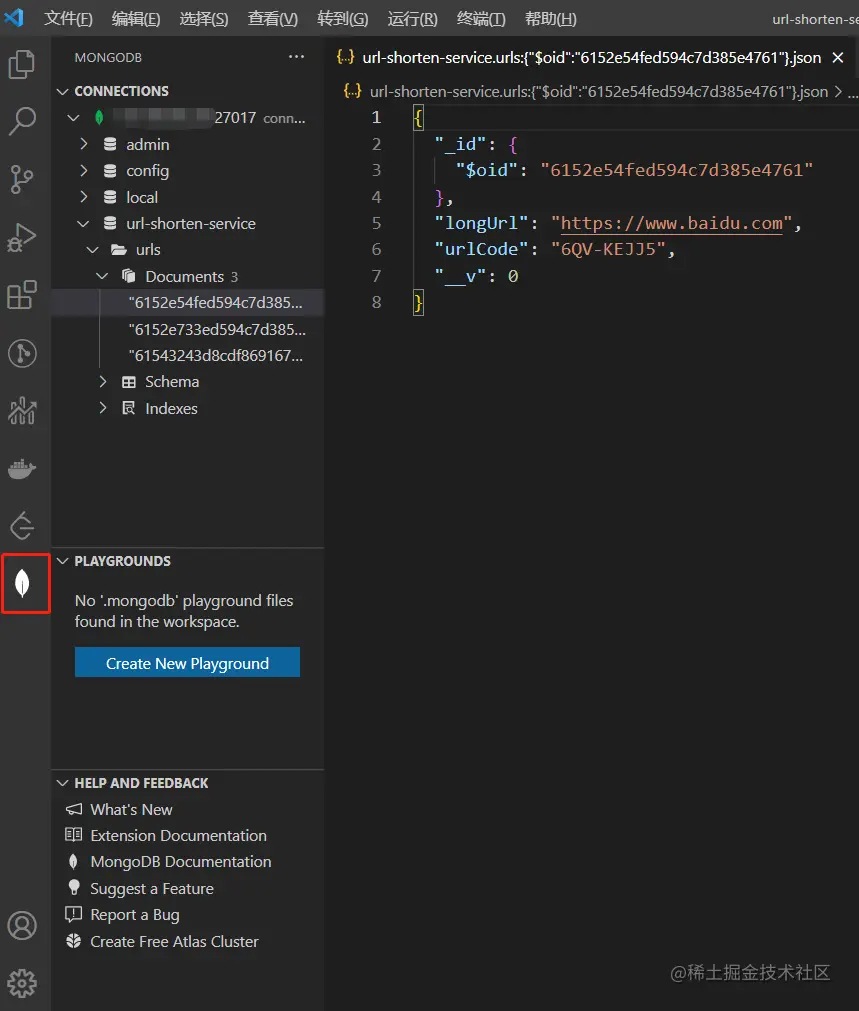Open the 帮助(H) menu
859x1011 pixels.
point(551,19)
